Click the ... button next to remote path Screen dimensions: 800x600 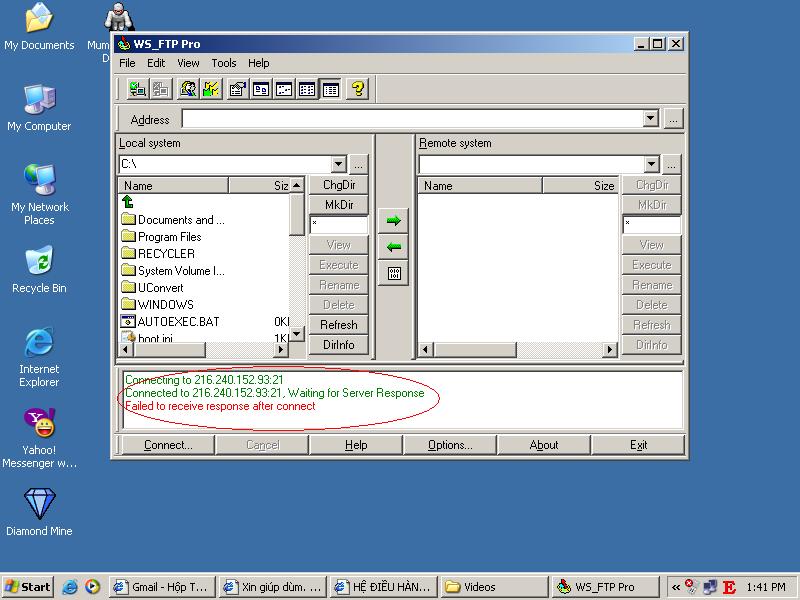pos(671,164)
